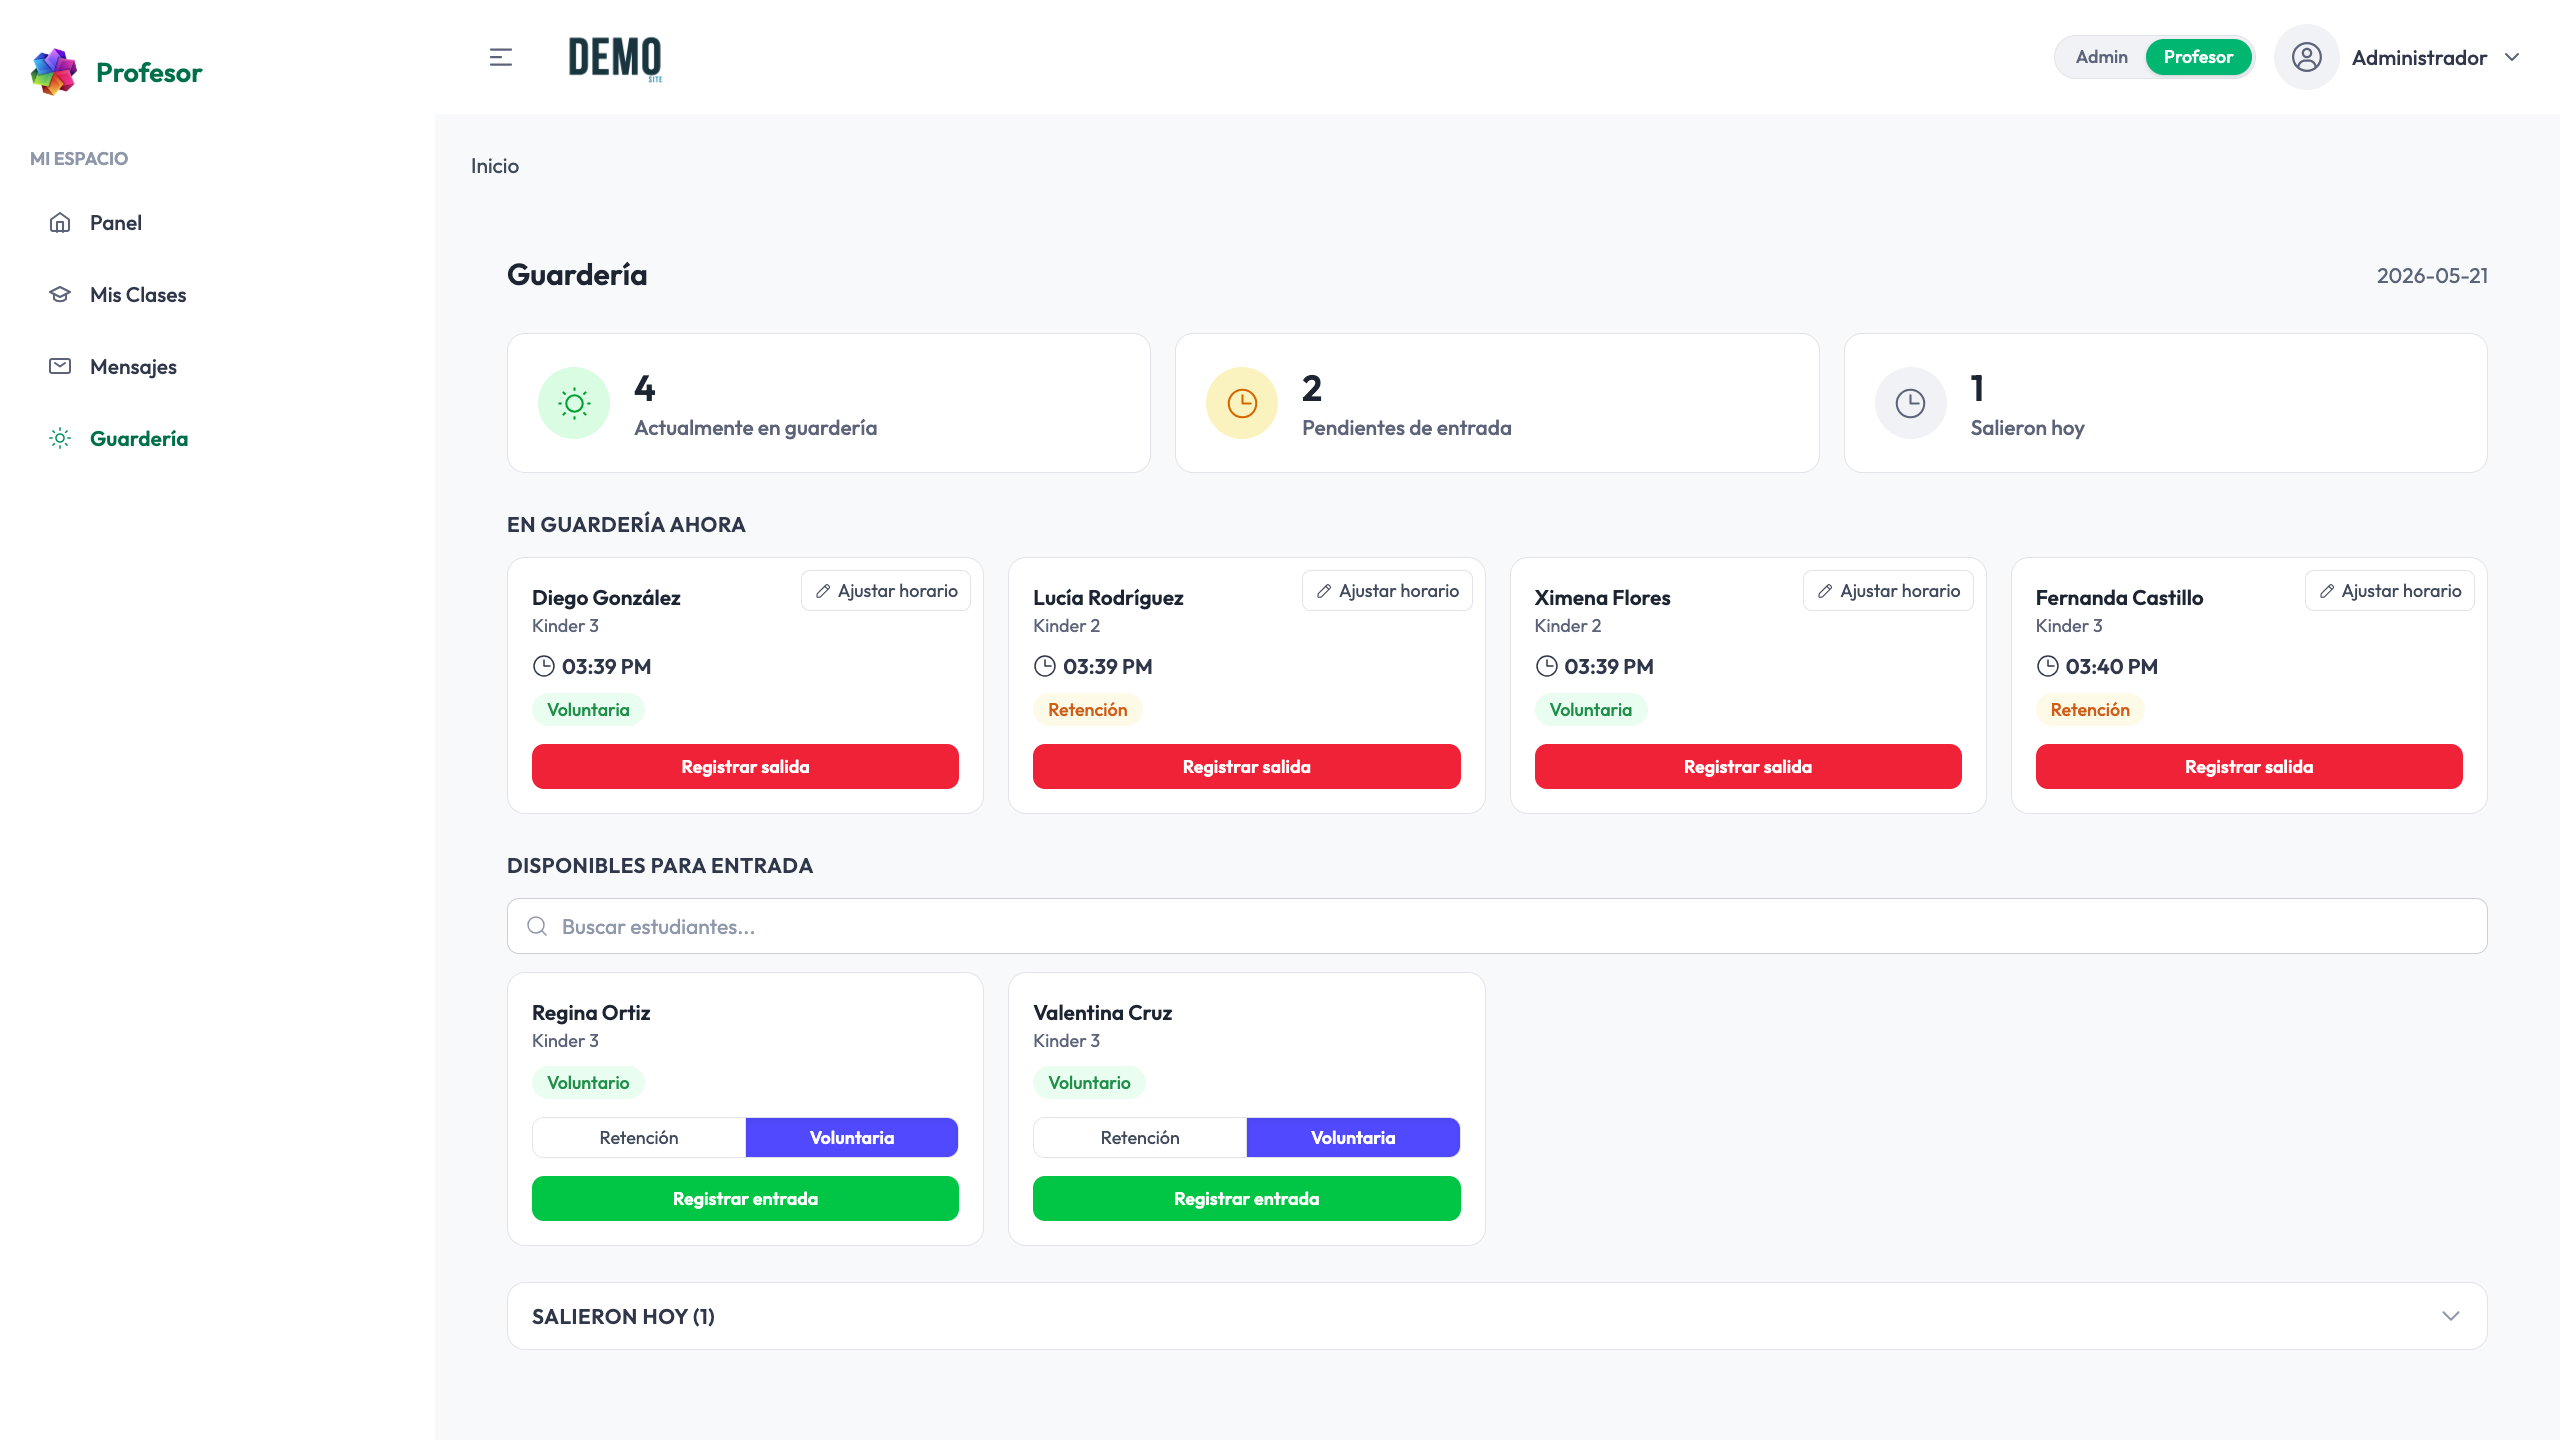Open Guardería in the sidebar
This screenshot has width=2560, height=1440.
click(139, 438)
